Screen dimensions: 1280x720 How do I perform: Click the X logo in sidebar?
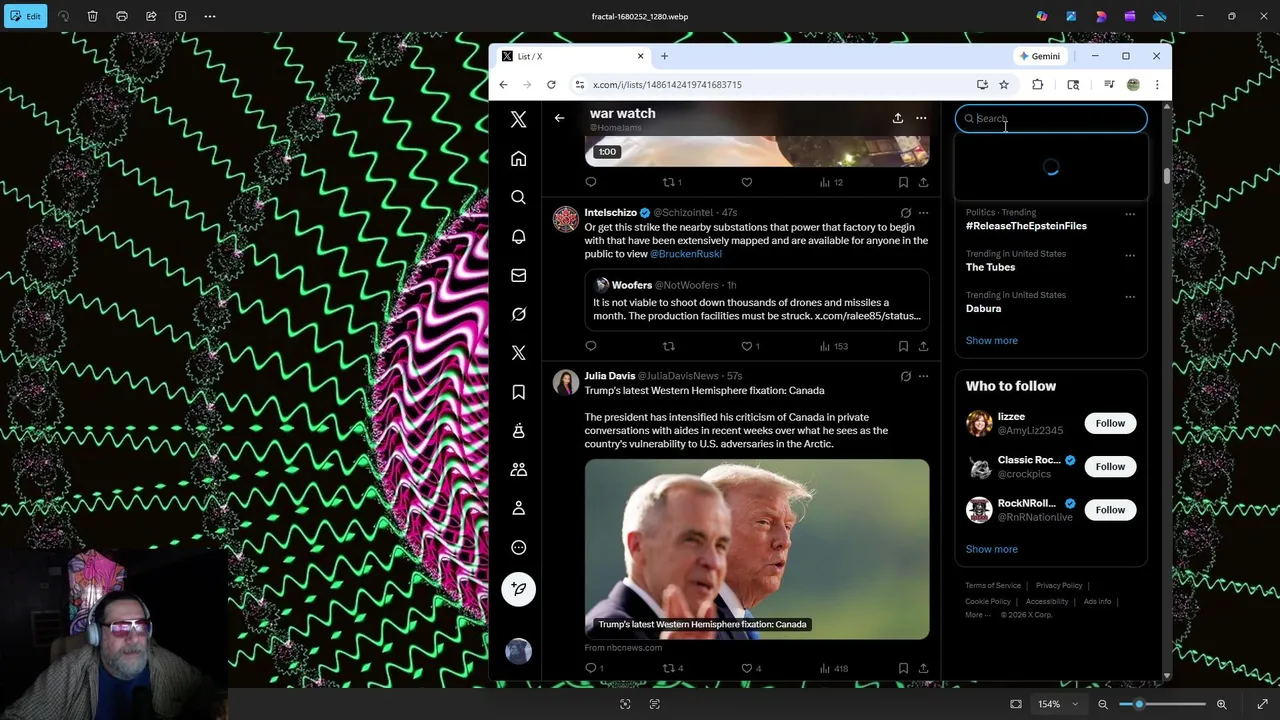coord(518,120)
